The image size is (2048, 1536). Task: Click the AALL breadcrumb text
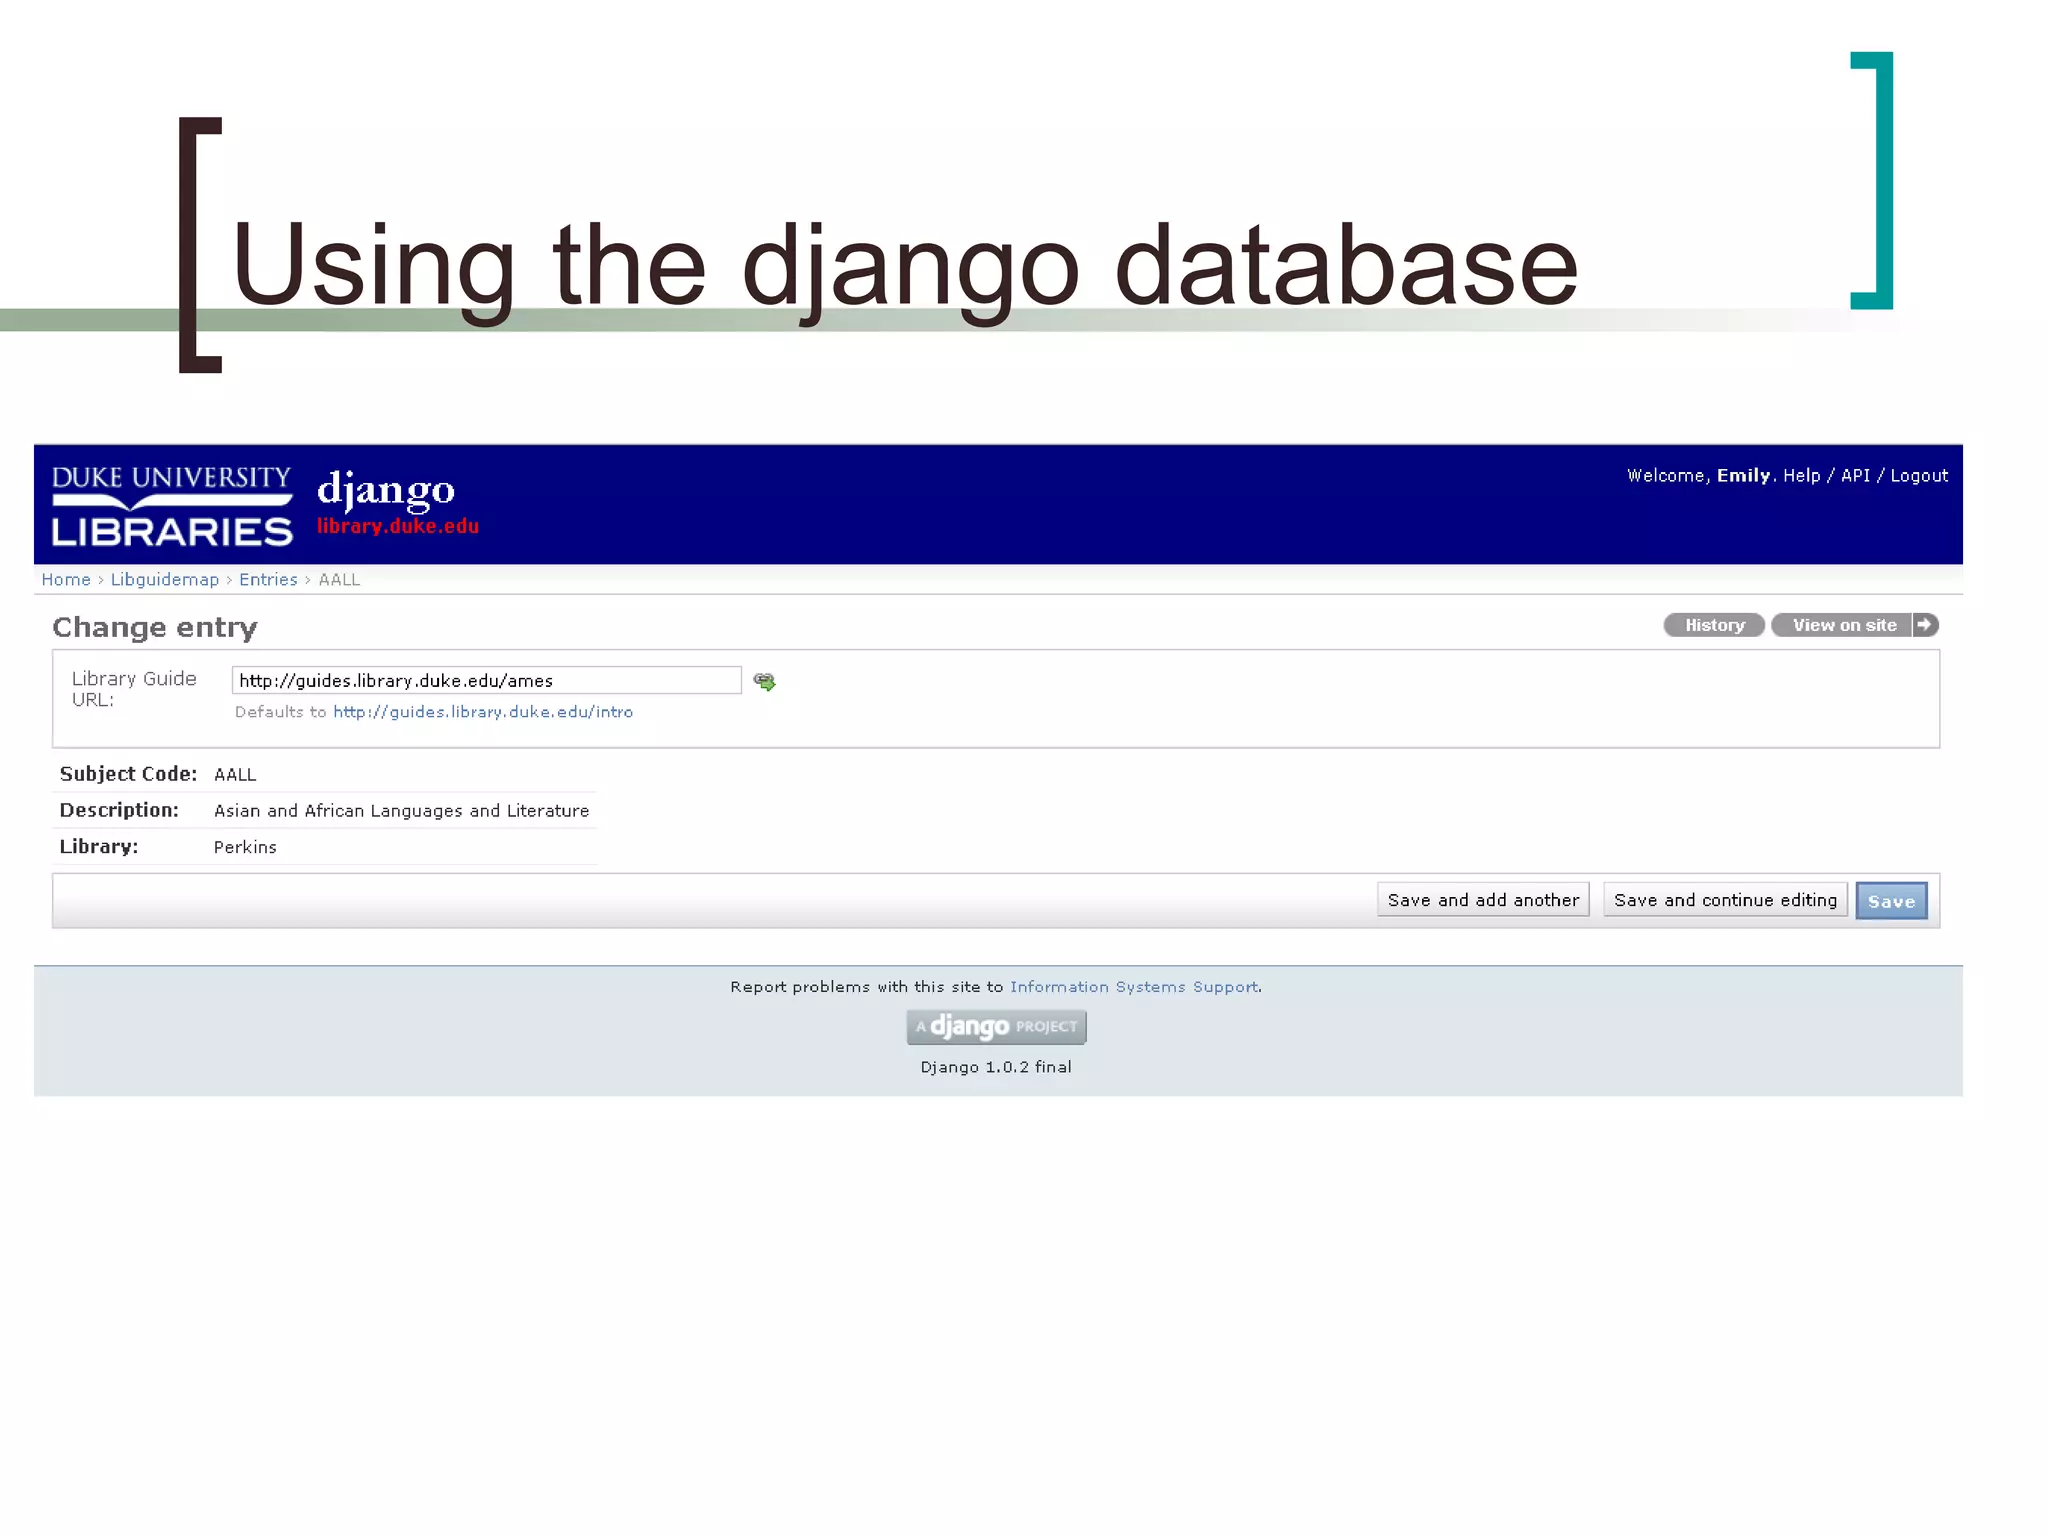click(x=339, y=580)
